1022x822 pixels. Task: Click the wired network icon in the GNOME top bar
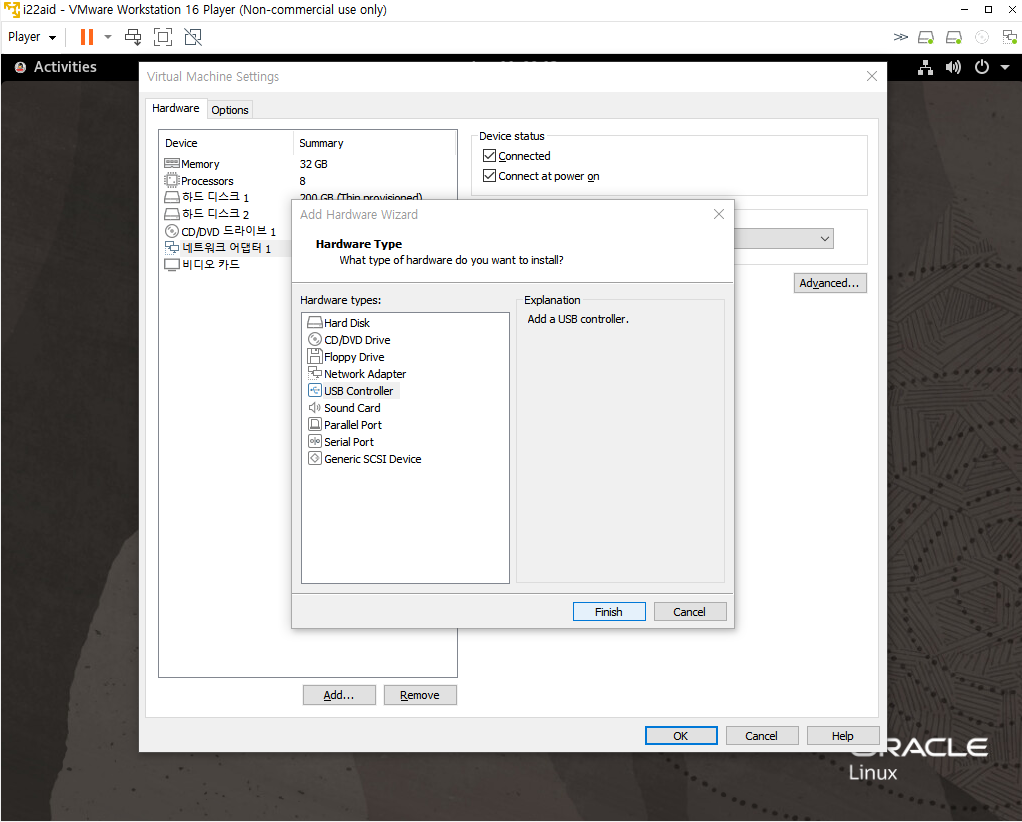click(926, 67)
